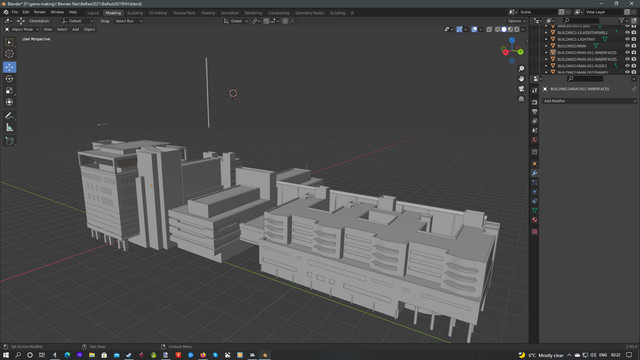Switch to rendered viewport shading
Image resolution: width=640 pixels, height=360 pixels.
(517, 29)
